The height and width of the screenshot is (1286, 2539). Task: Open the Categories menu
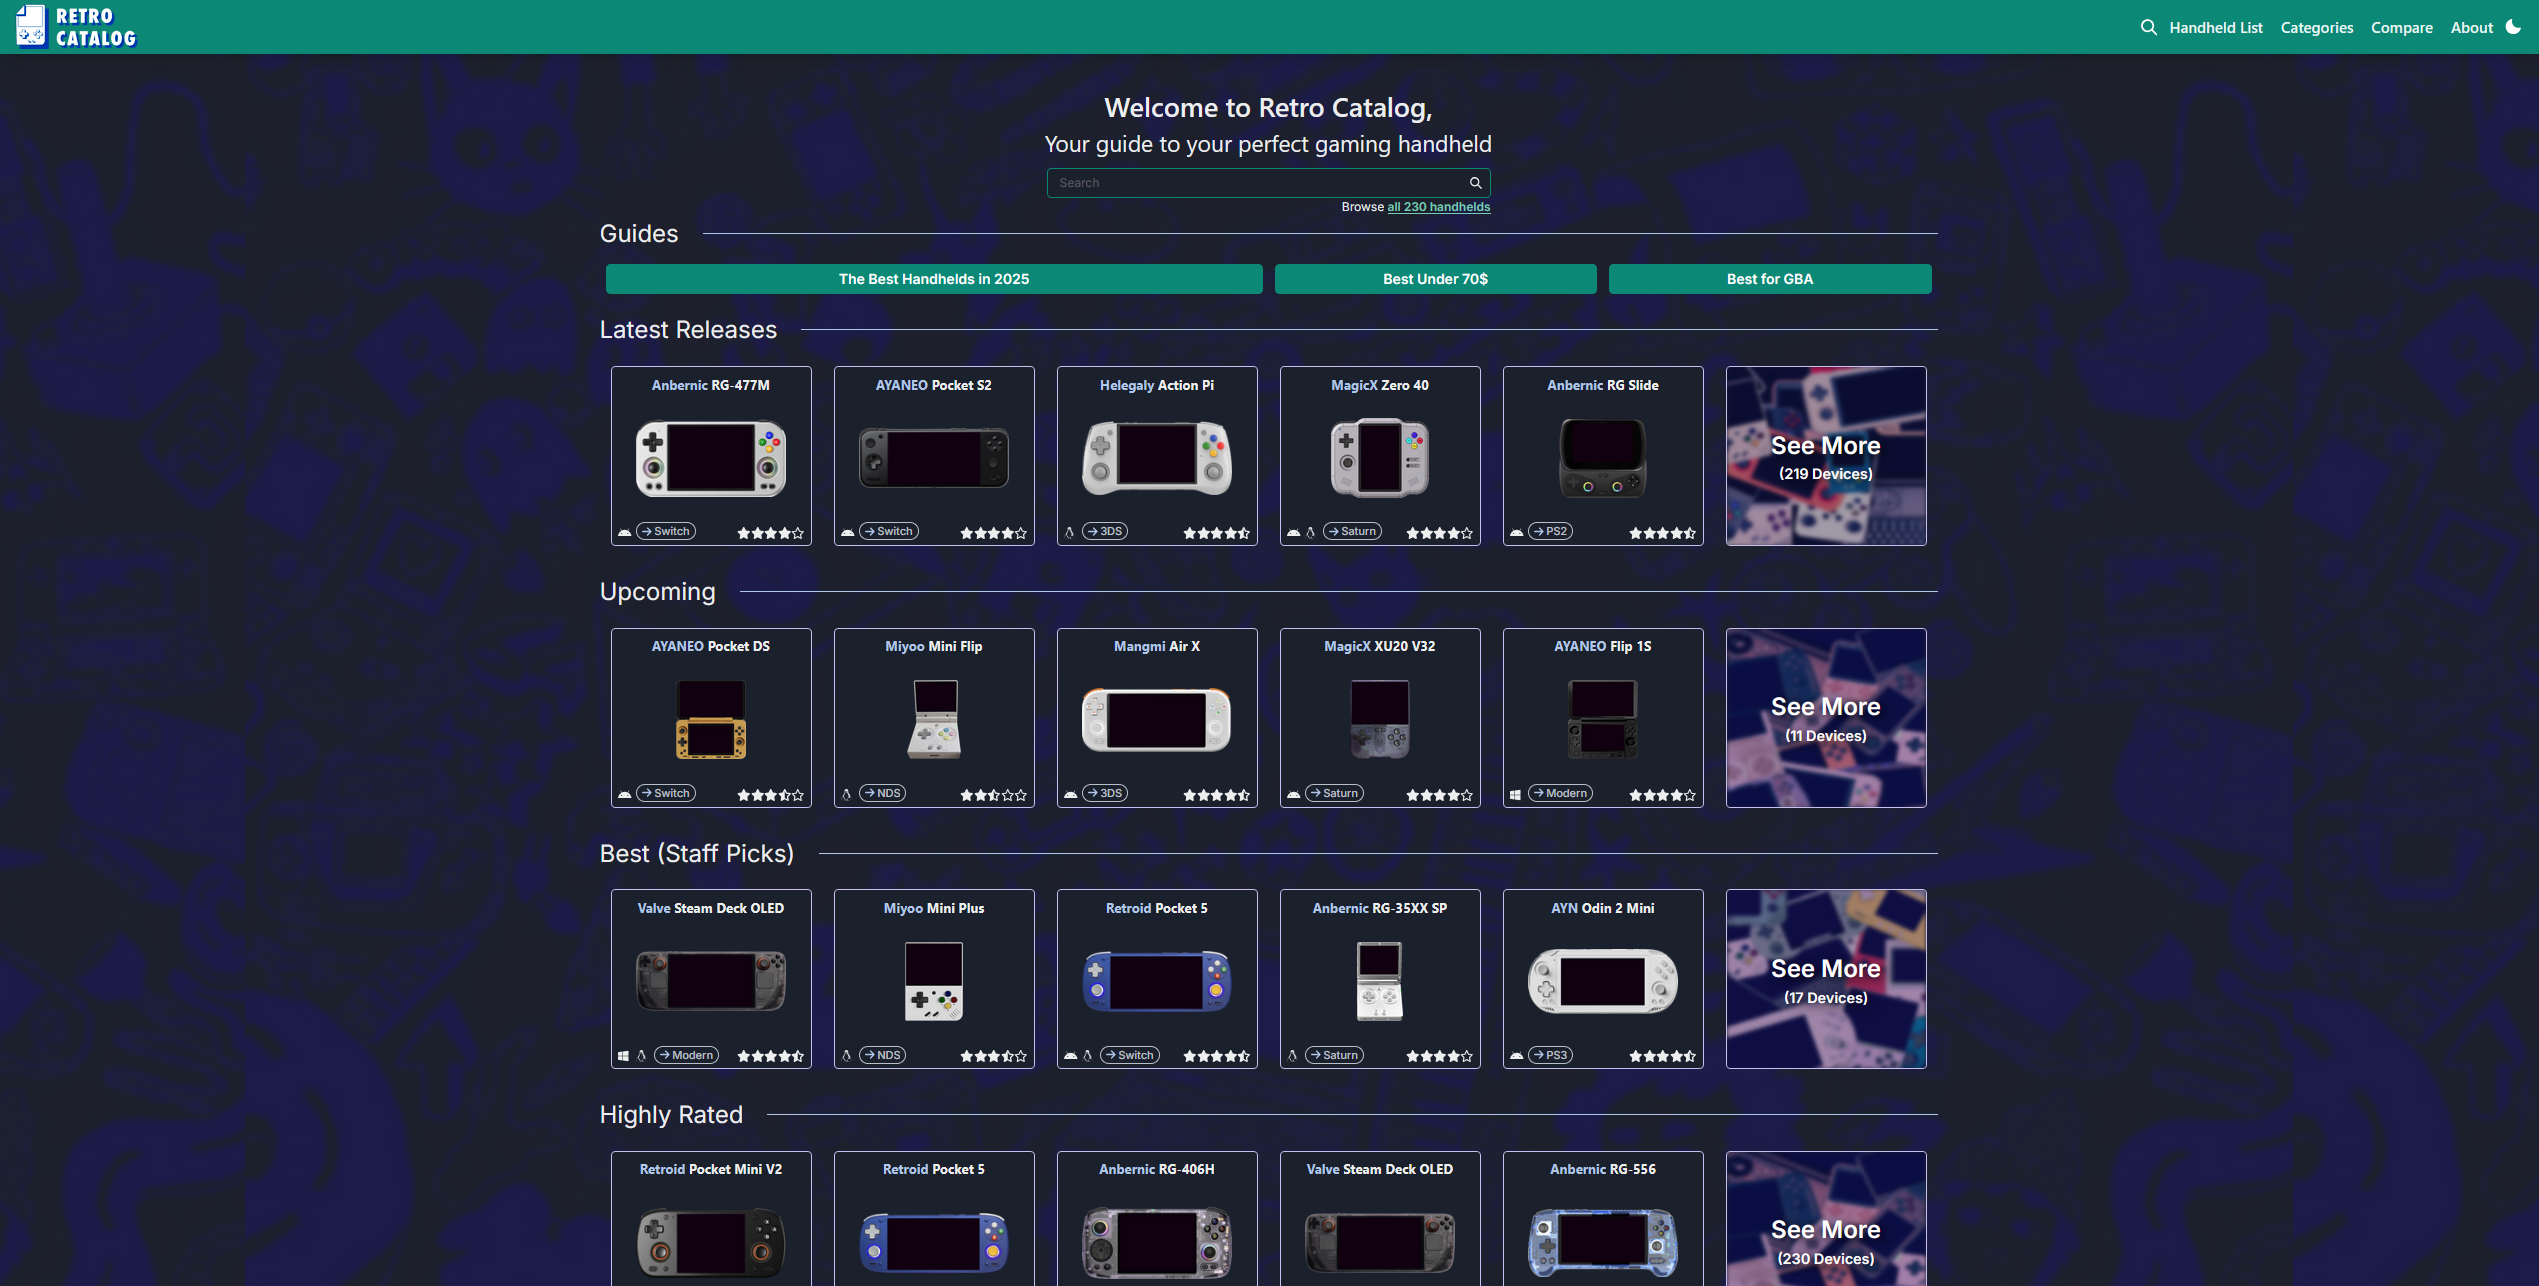[x=2316, y=27]
